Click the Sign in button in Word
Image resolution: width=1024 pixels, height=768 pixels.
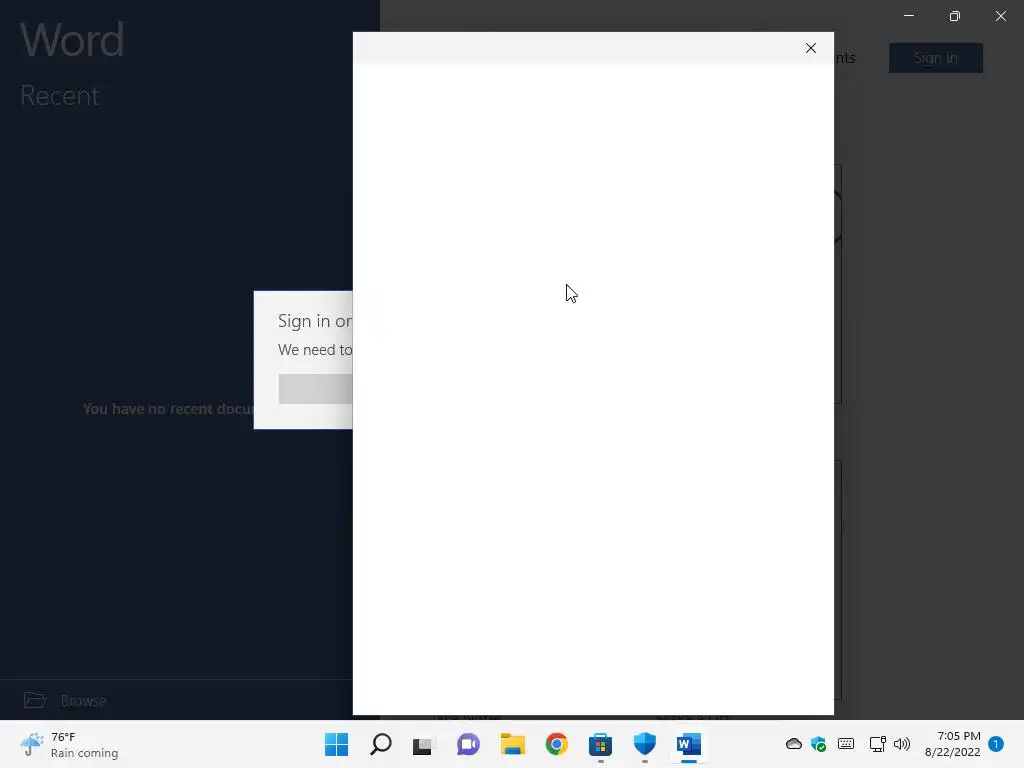click(935, 58)
